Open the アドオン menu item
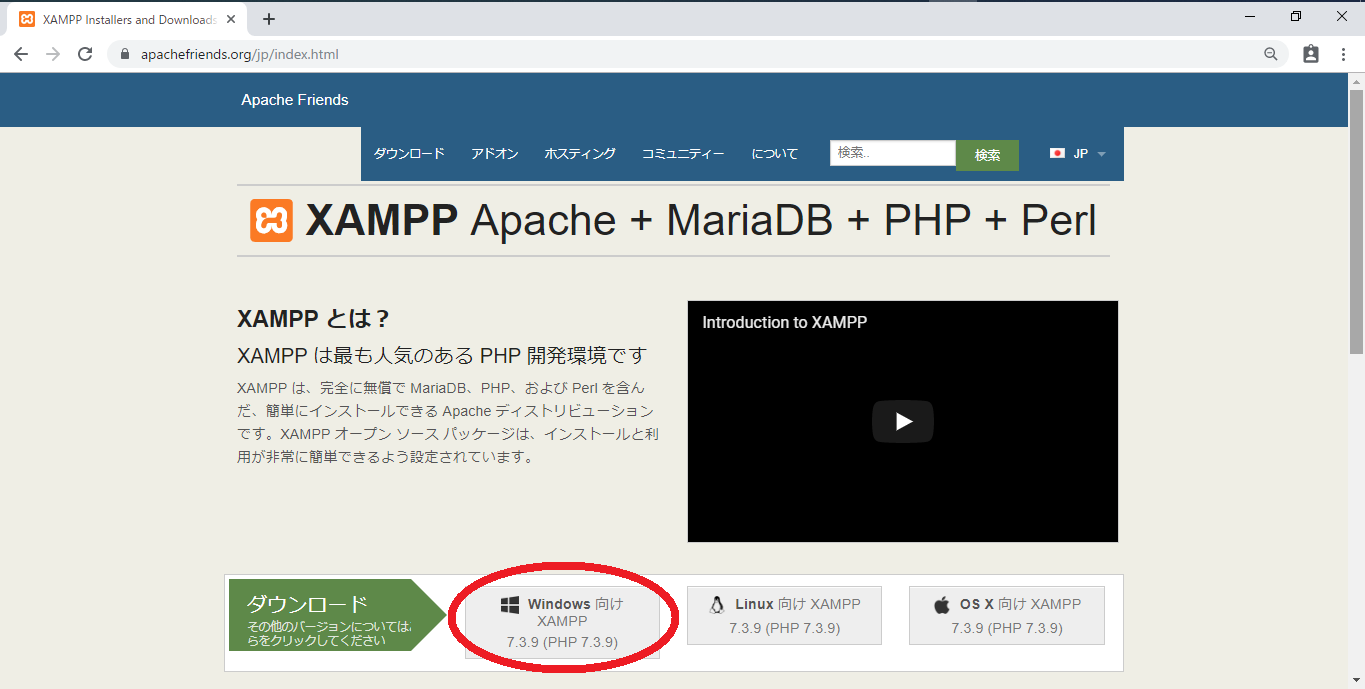1365x689 pixels. (x=495, y=154)
